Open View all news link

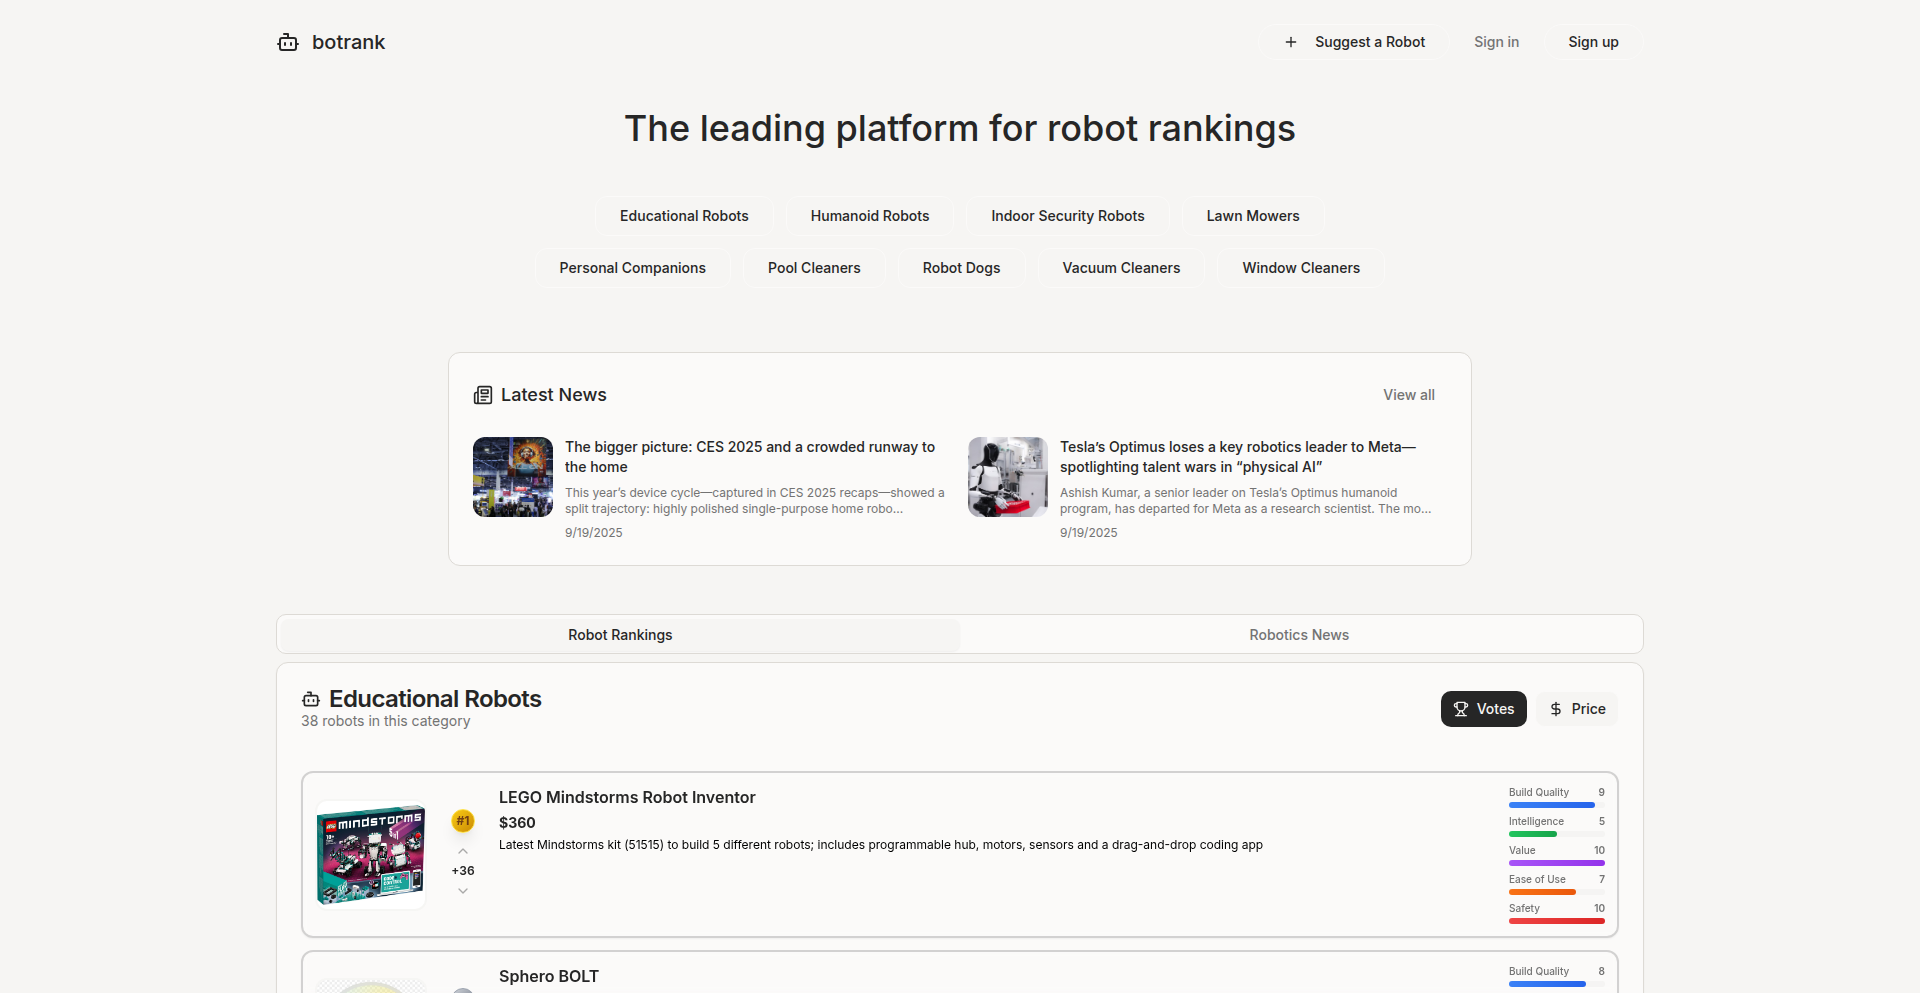coord(1409,395)
